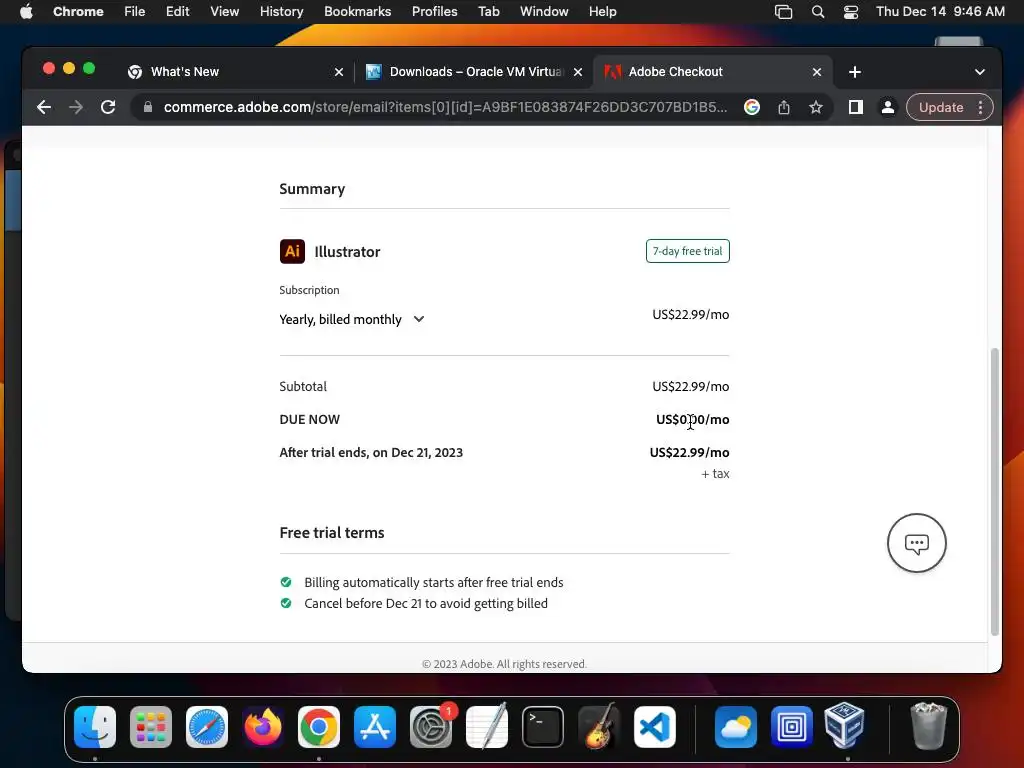1024x768 pixels.
Task: Click the Google icon in address bar
Action: (752, 107)
